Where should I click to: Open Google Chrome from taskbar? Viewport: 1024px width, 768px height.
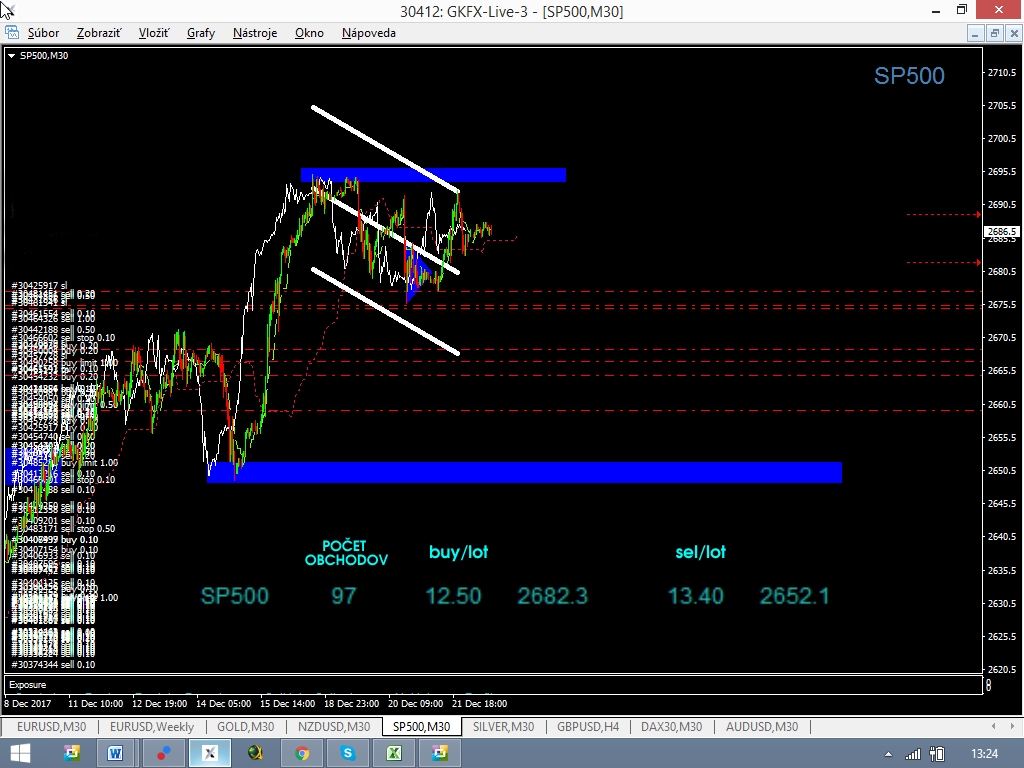pos(302,754)
